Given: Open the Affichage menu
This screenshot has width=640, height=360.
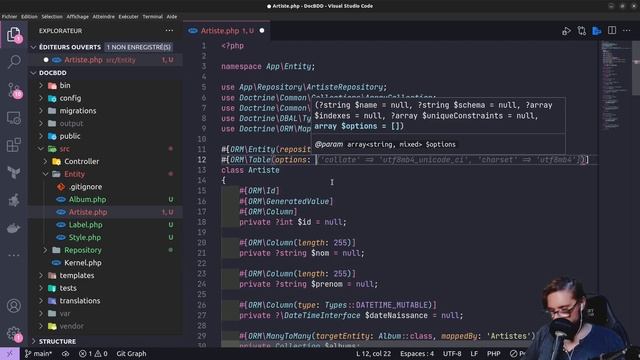Looking at the screenshot, I should tap(78, 17).
